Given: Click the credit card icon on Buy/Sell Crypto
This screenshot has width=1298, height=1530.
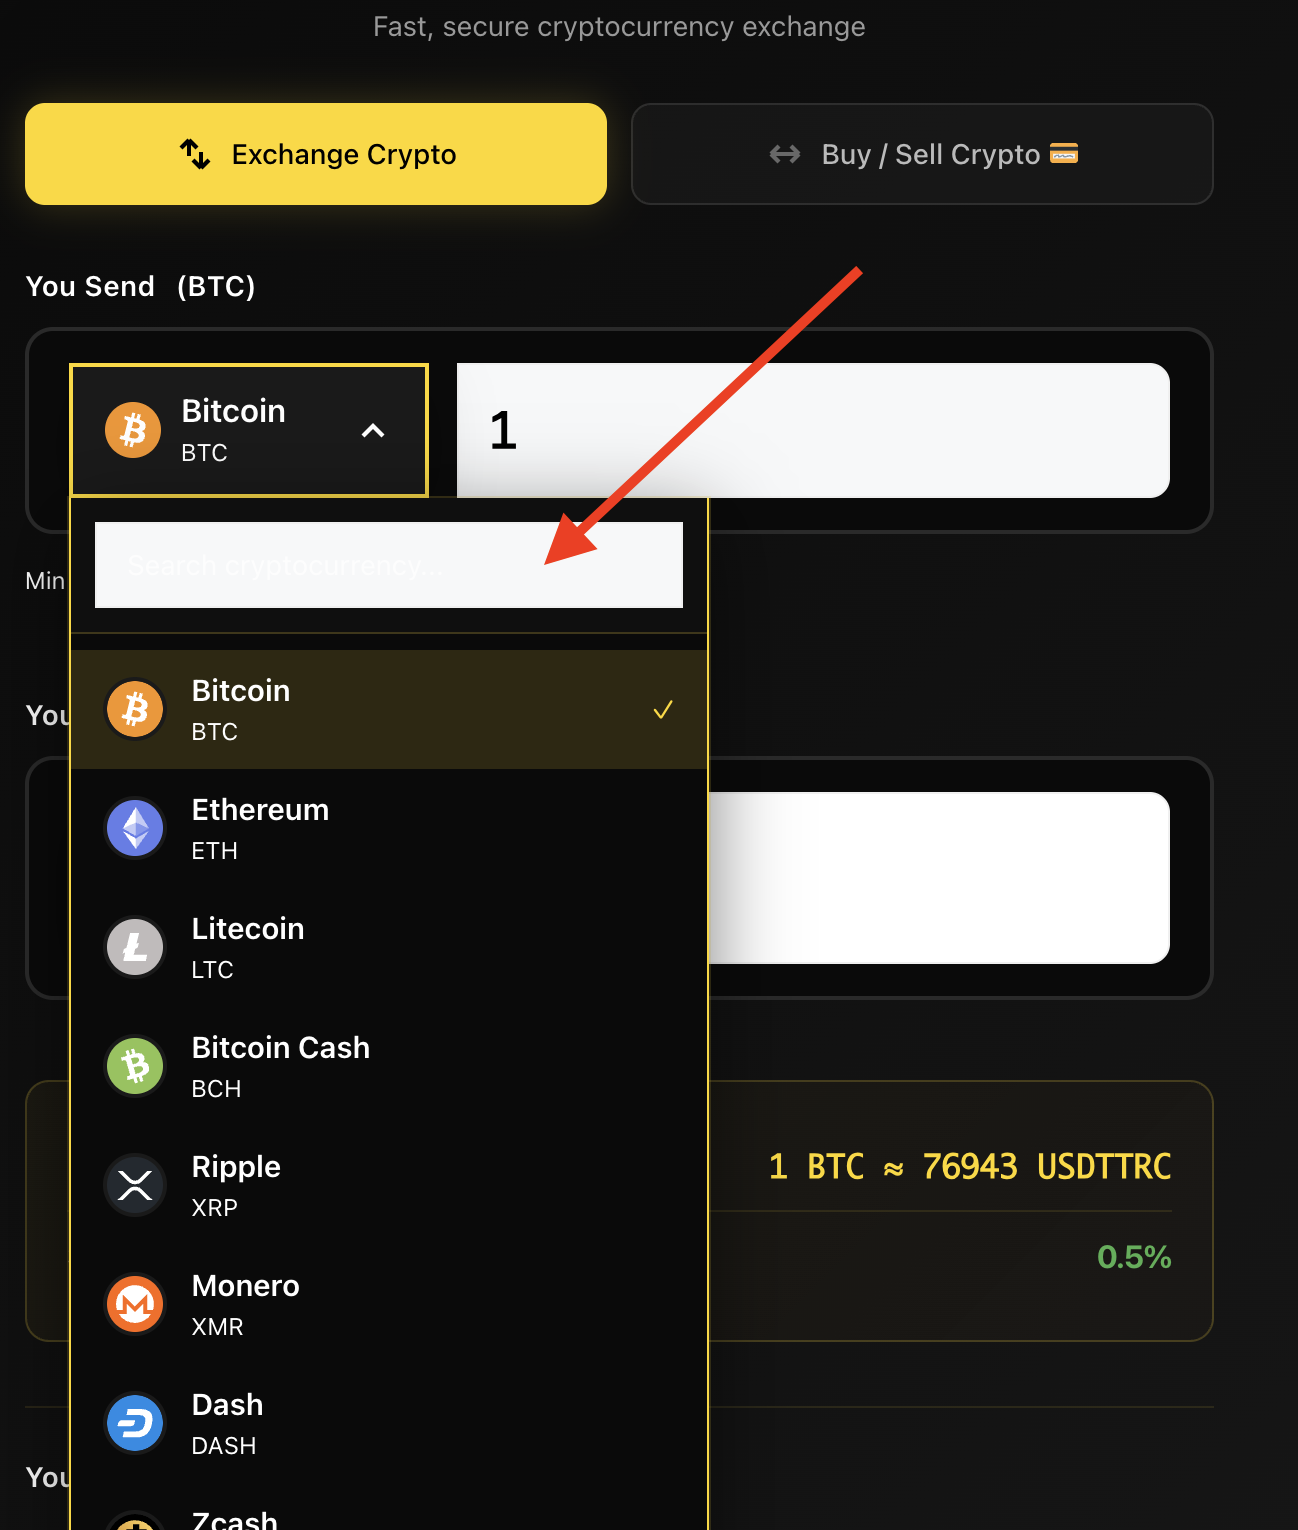Looking at the screenshot, I should coord(1064,154).
